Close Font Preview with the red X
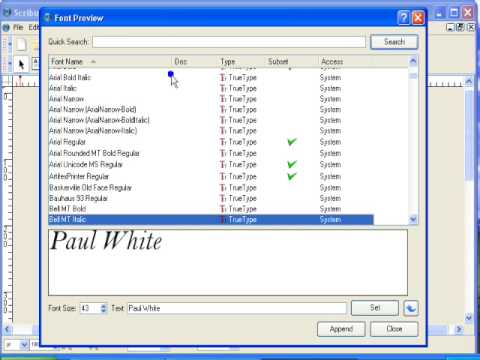 [x=418, y=18]
